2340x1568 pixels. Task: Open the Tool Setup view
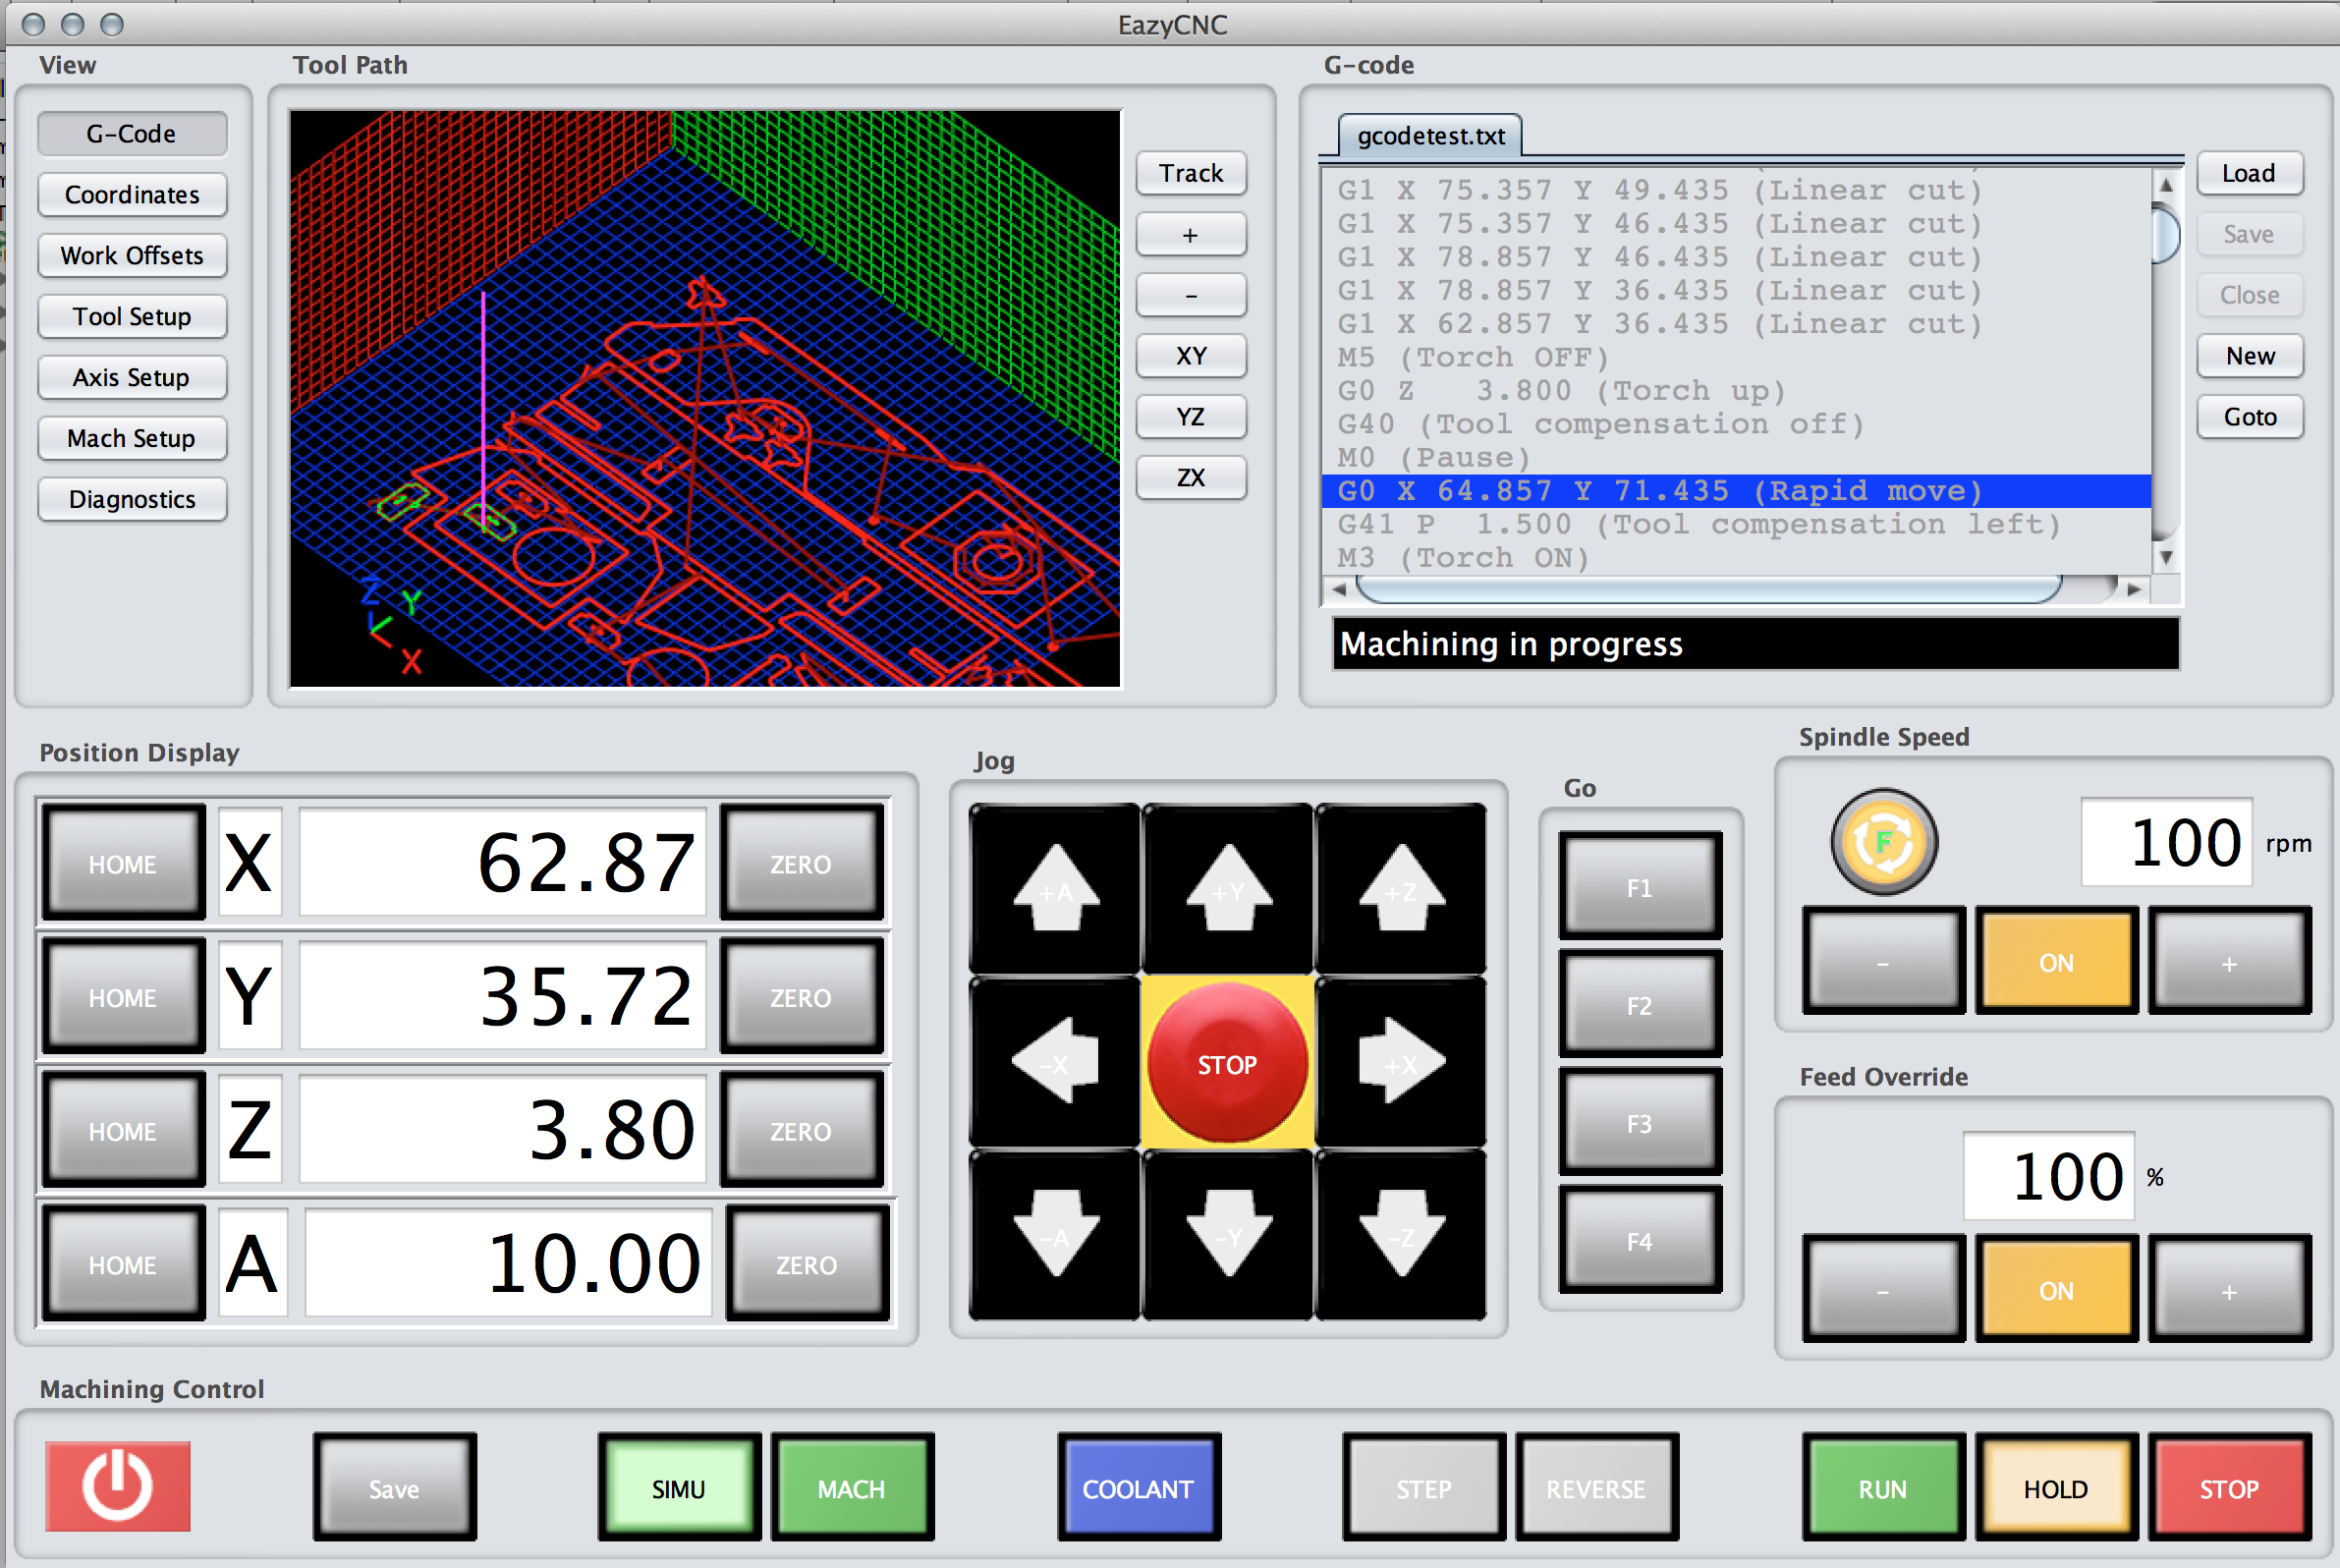132,316
